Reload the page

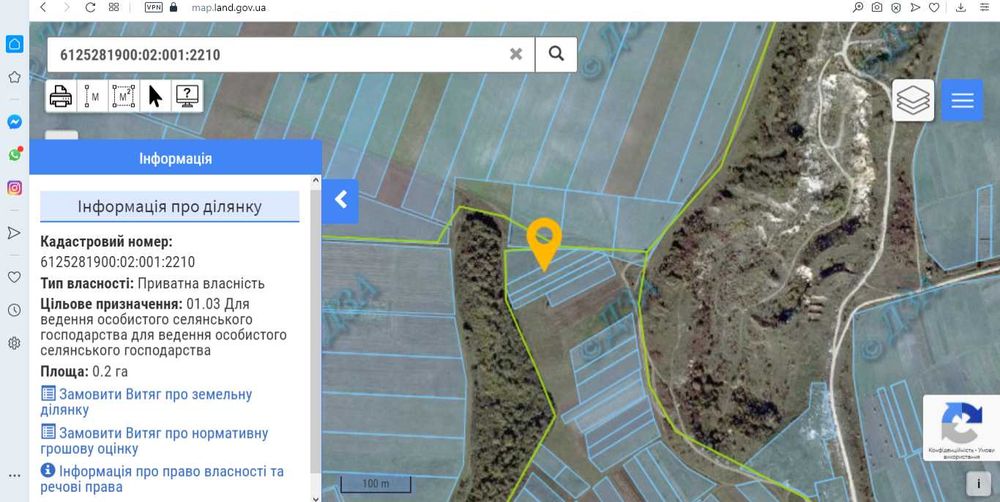tap(90, 8)
